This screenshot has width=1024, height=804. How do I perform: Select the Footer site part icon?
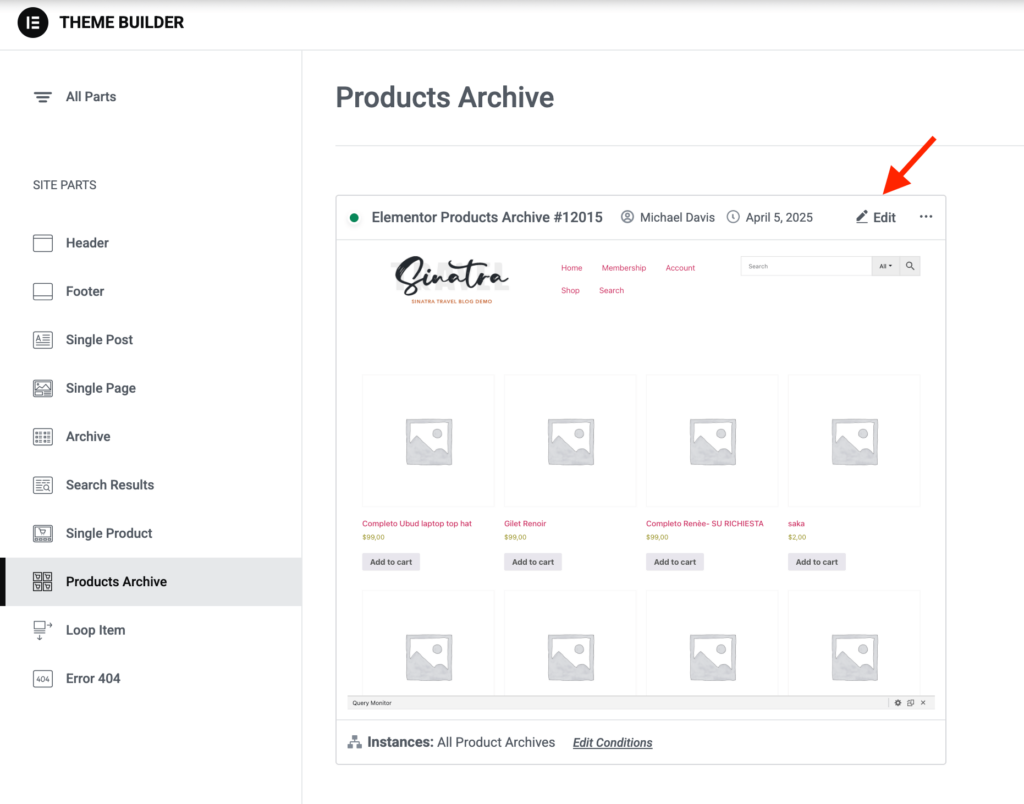coord(42,291)
